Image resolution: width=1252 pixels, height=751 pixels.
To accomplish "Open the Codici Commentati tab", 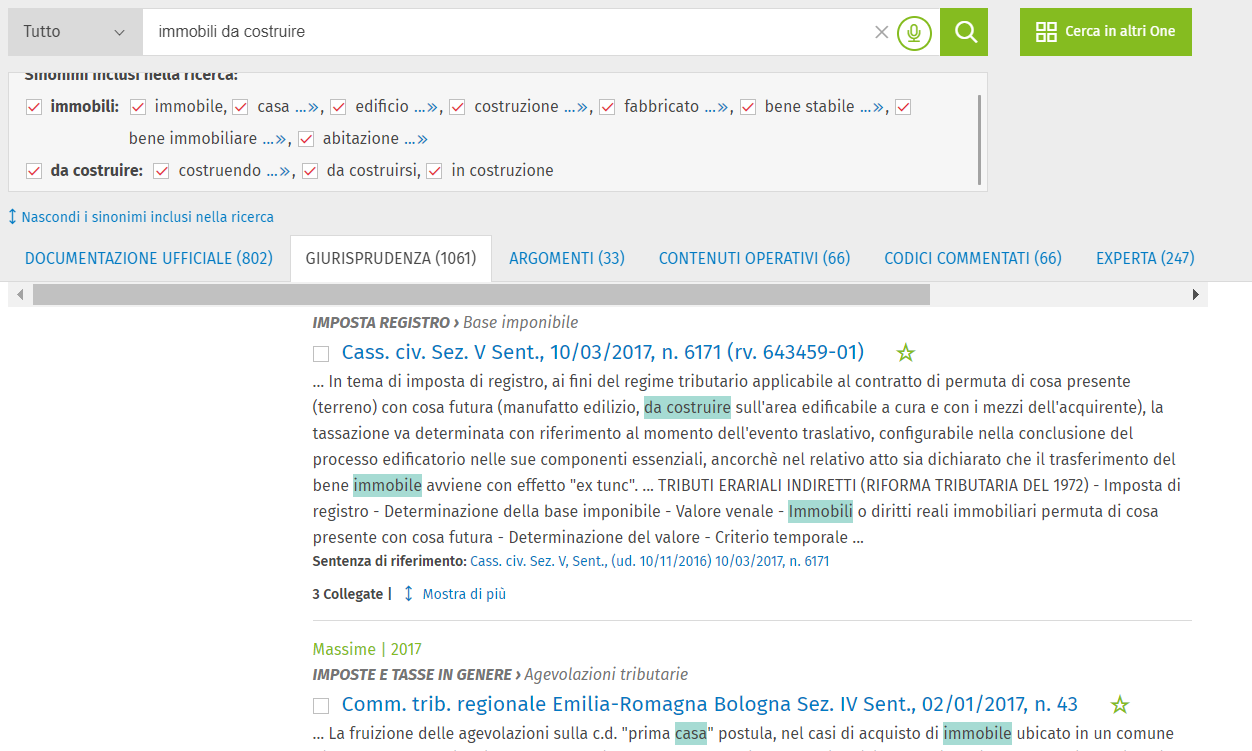I will coord(972,258).
